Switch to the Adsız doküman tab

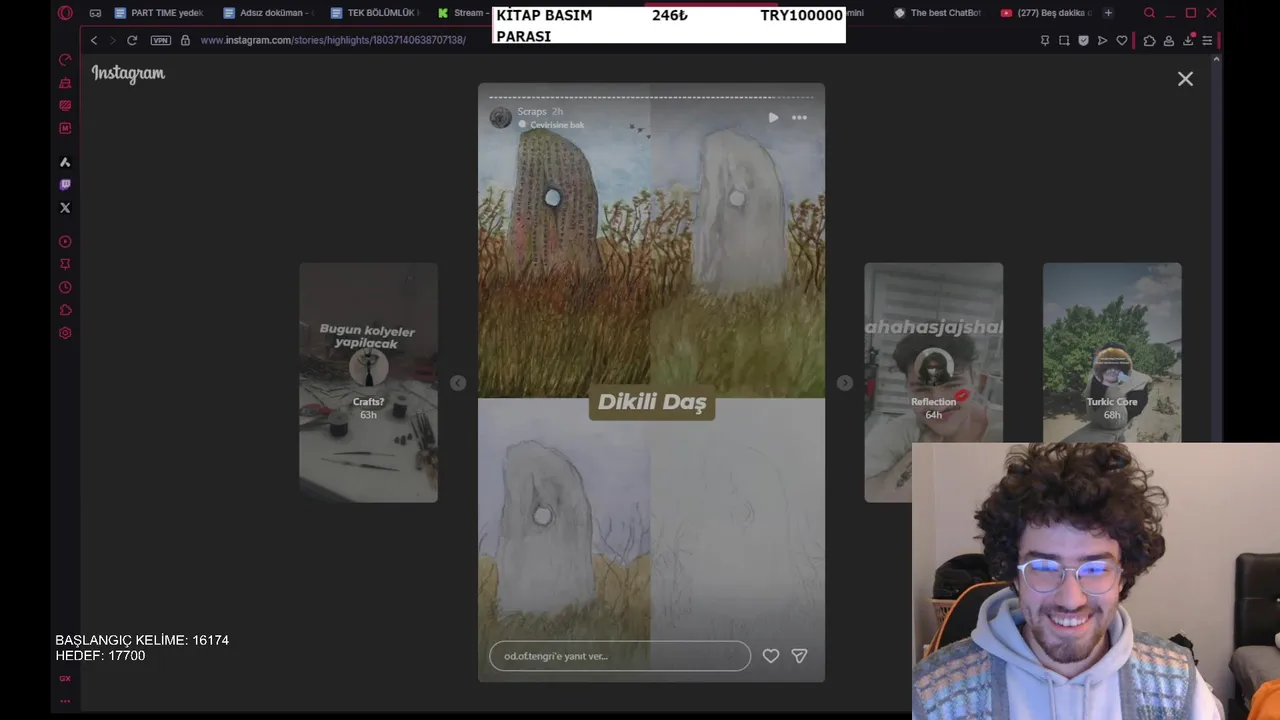coord(270,13)
